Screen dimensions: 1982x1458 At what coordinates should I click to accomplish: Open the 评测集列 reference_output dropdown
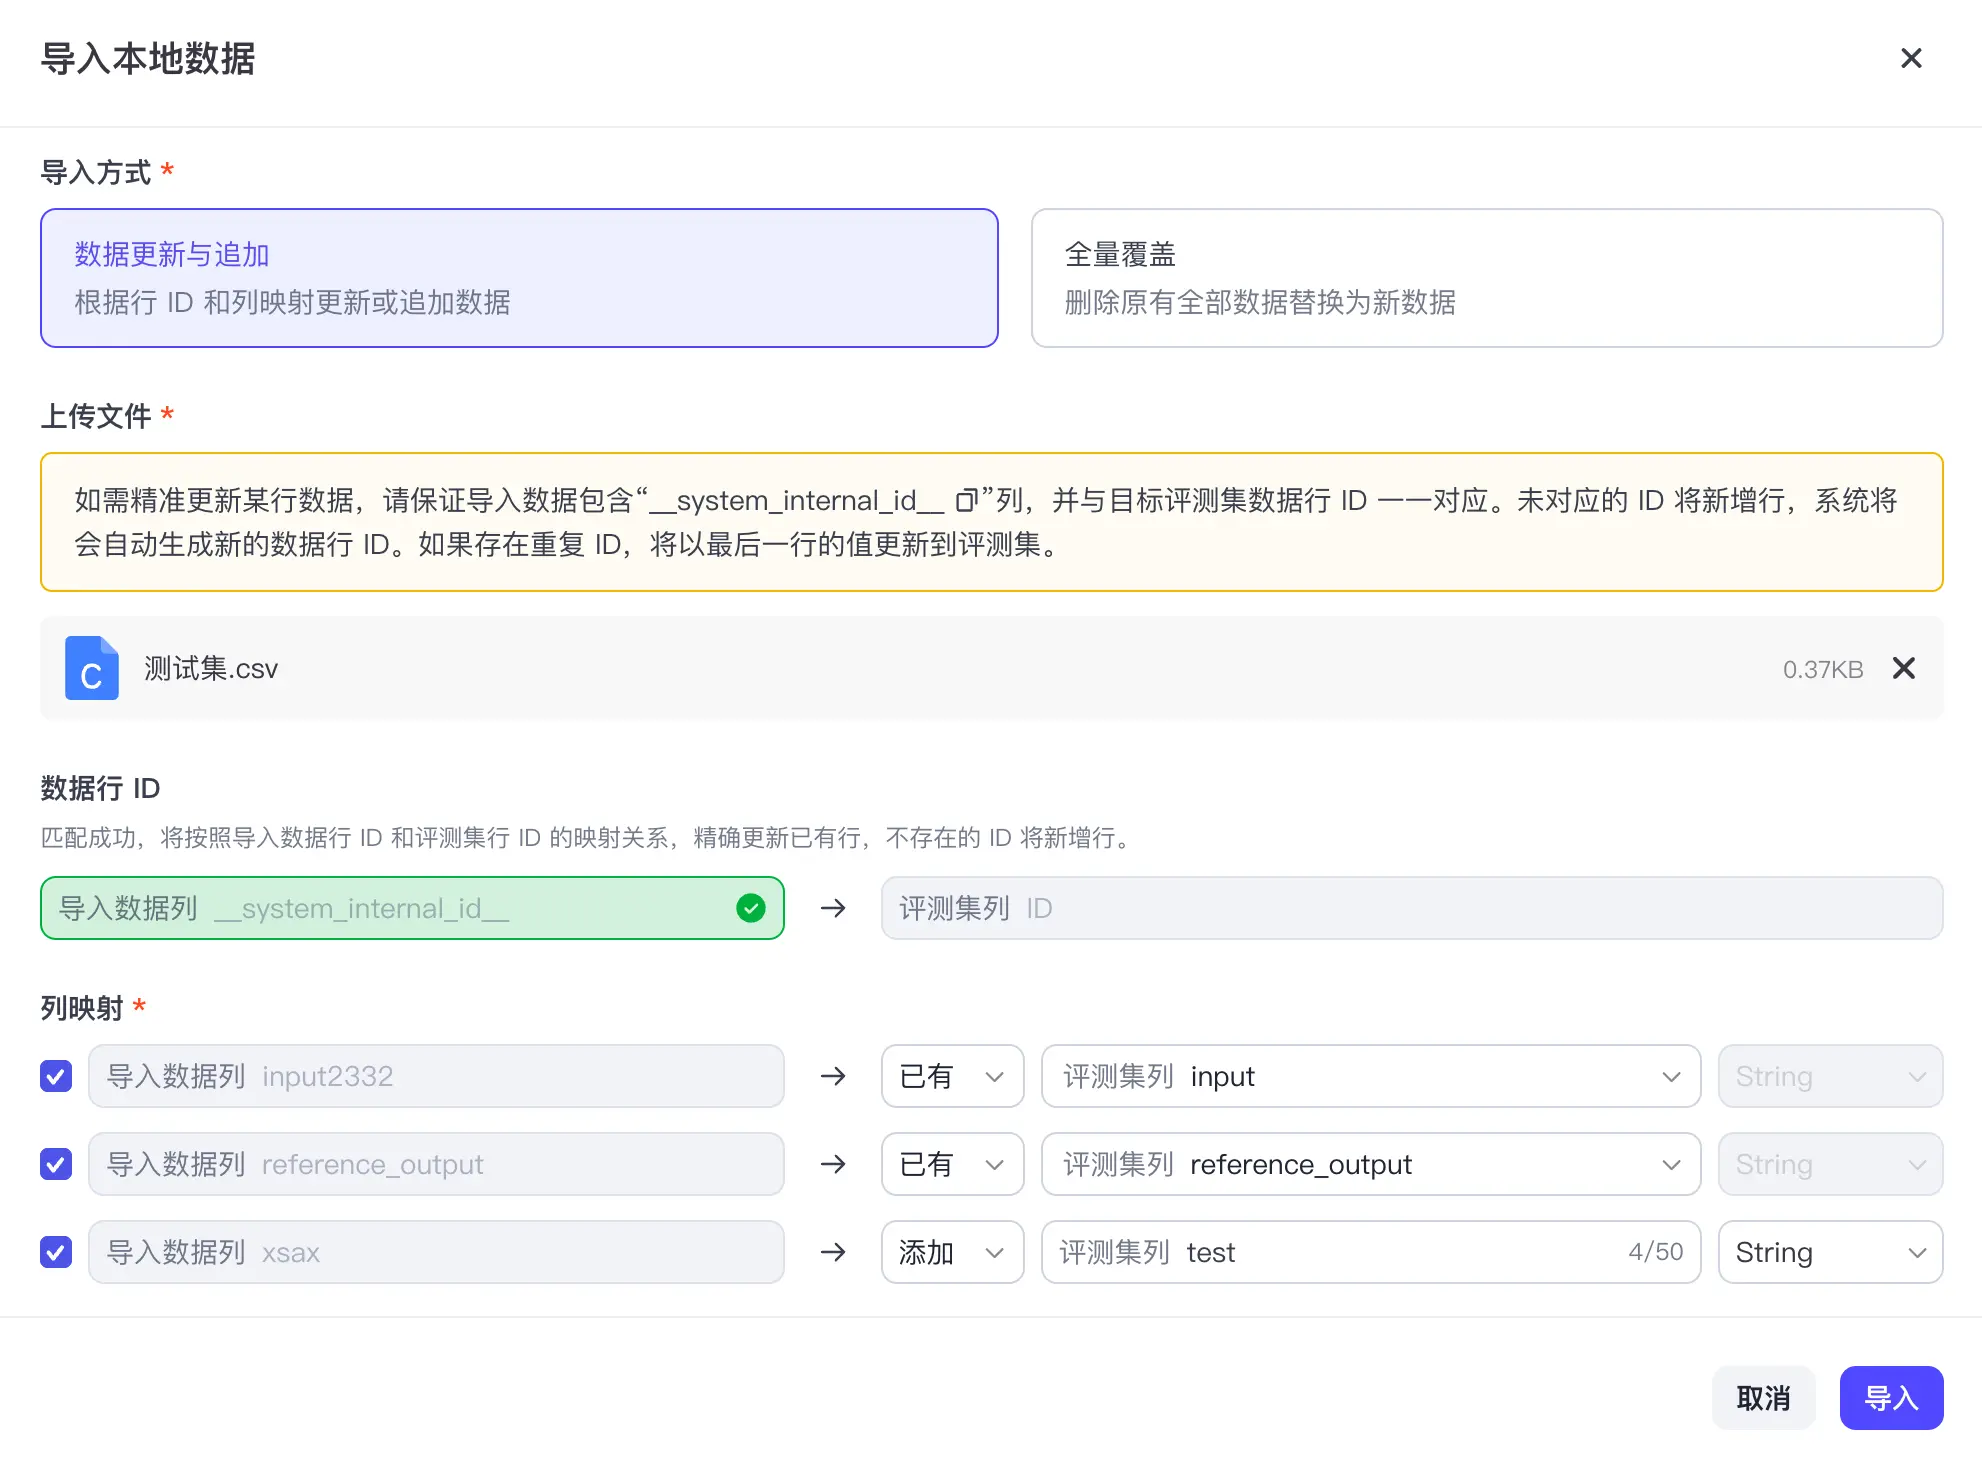[1371, 1164]
